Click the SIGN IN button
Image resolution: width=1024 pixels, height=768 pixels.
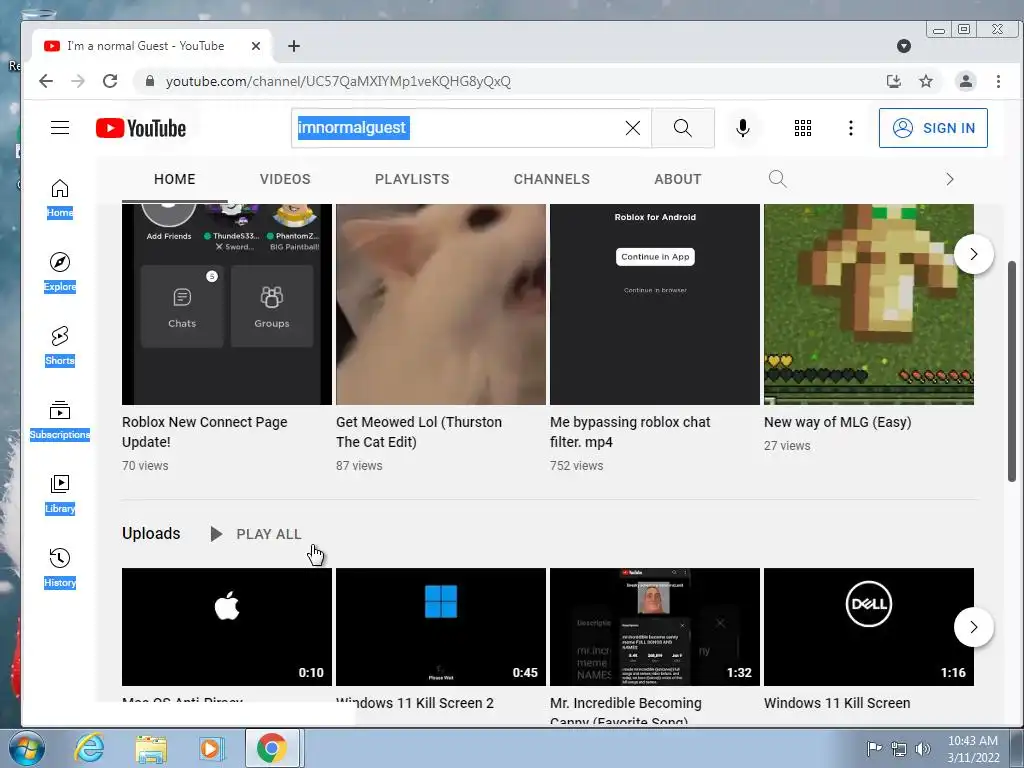933,128
